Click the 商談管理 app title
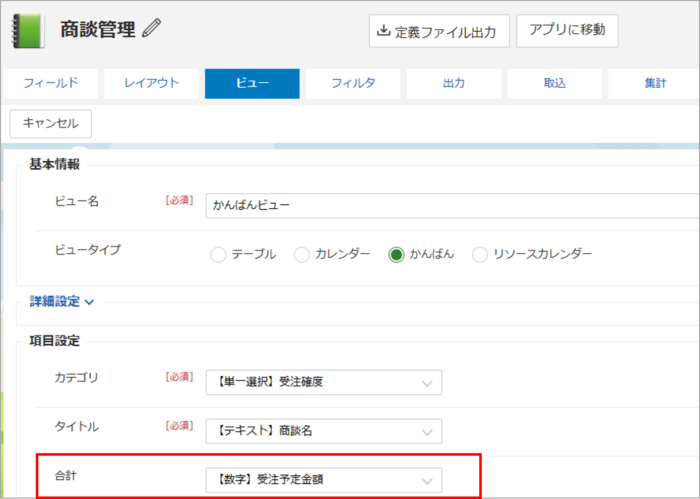The image size is (700, 499). (x=98, y=30)
